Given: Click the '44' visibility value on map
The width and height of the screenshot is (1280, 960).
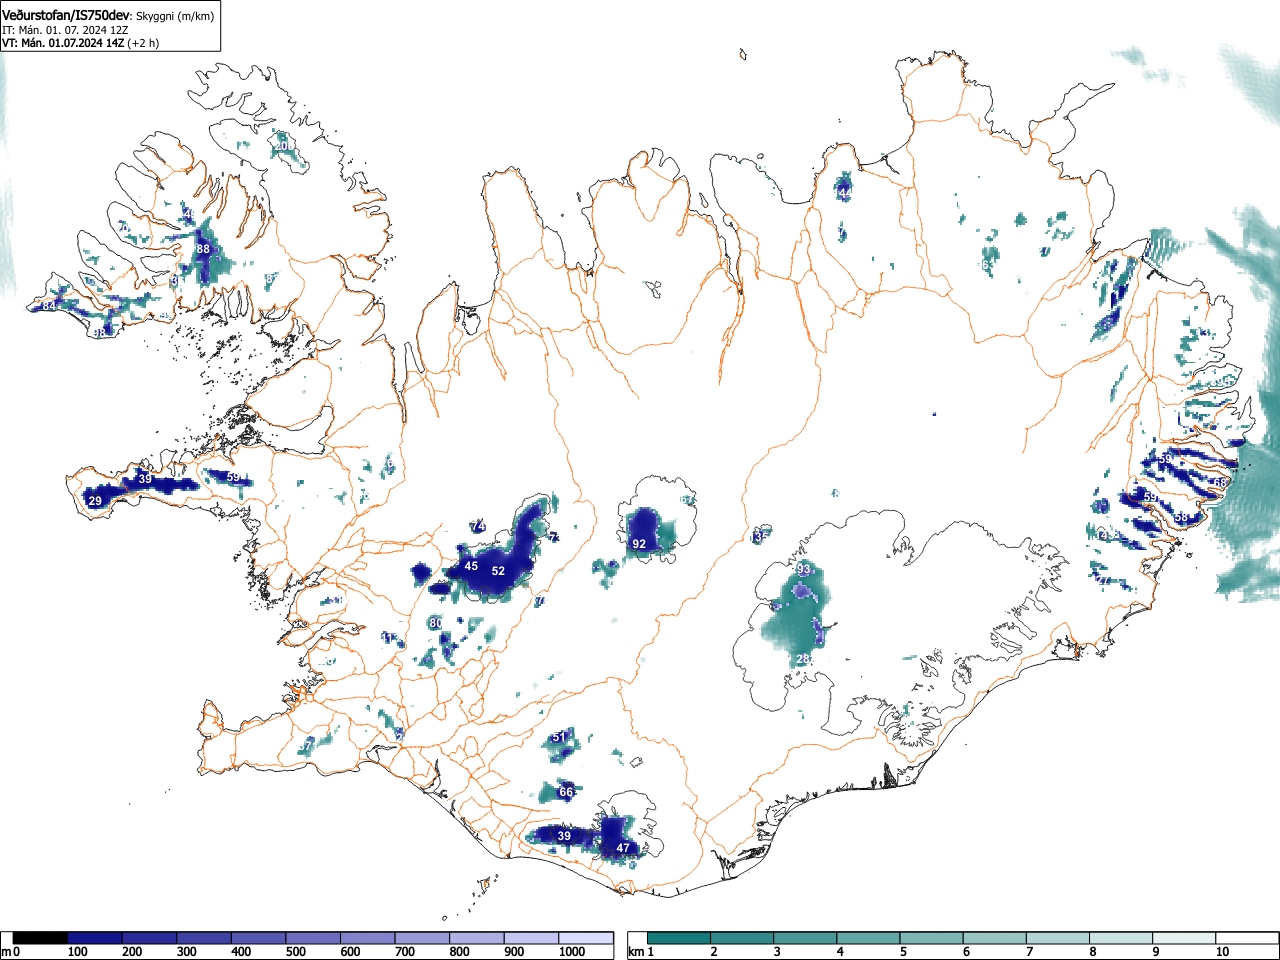Looking at the screenshot, I should (845, 192).
